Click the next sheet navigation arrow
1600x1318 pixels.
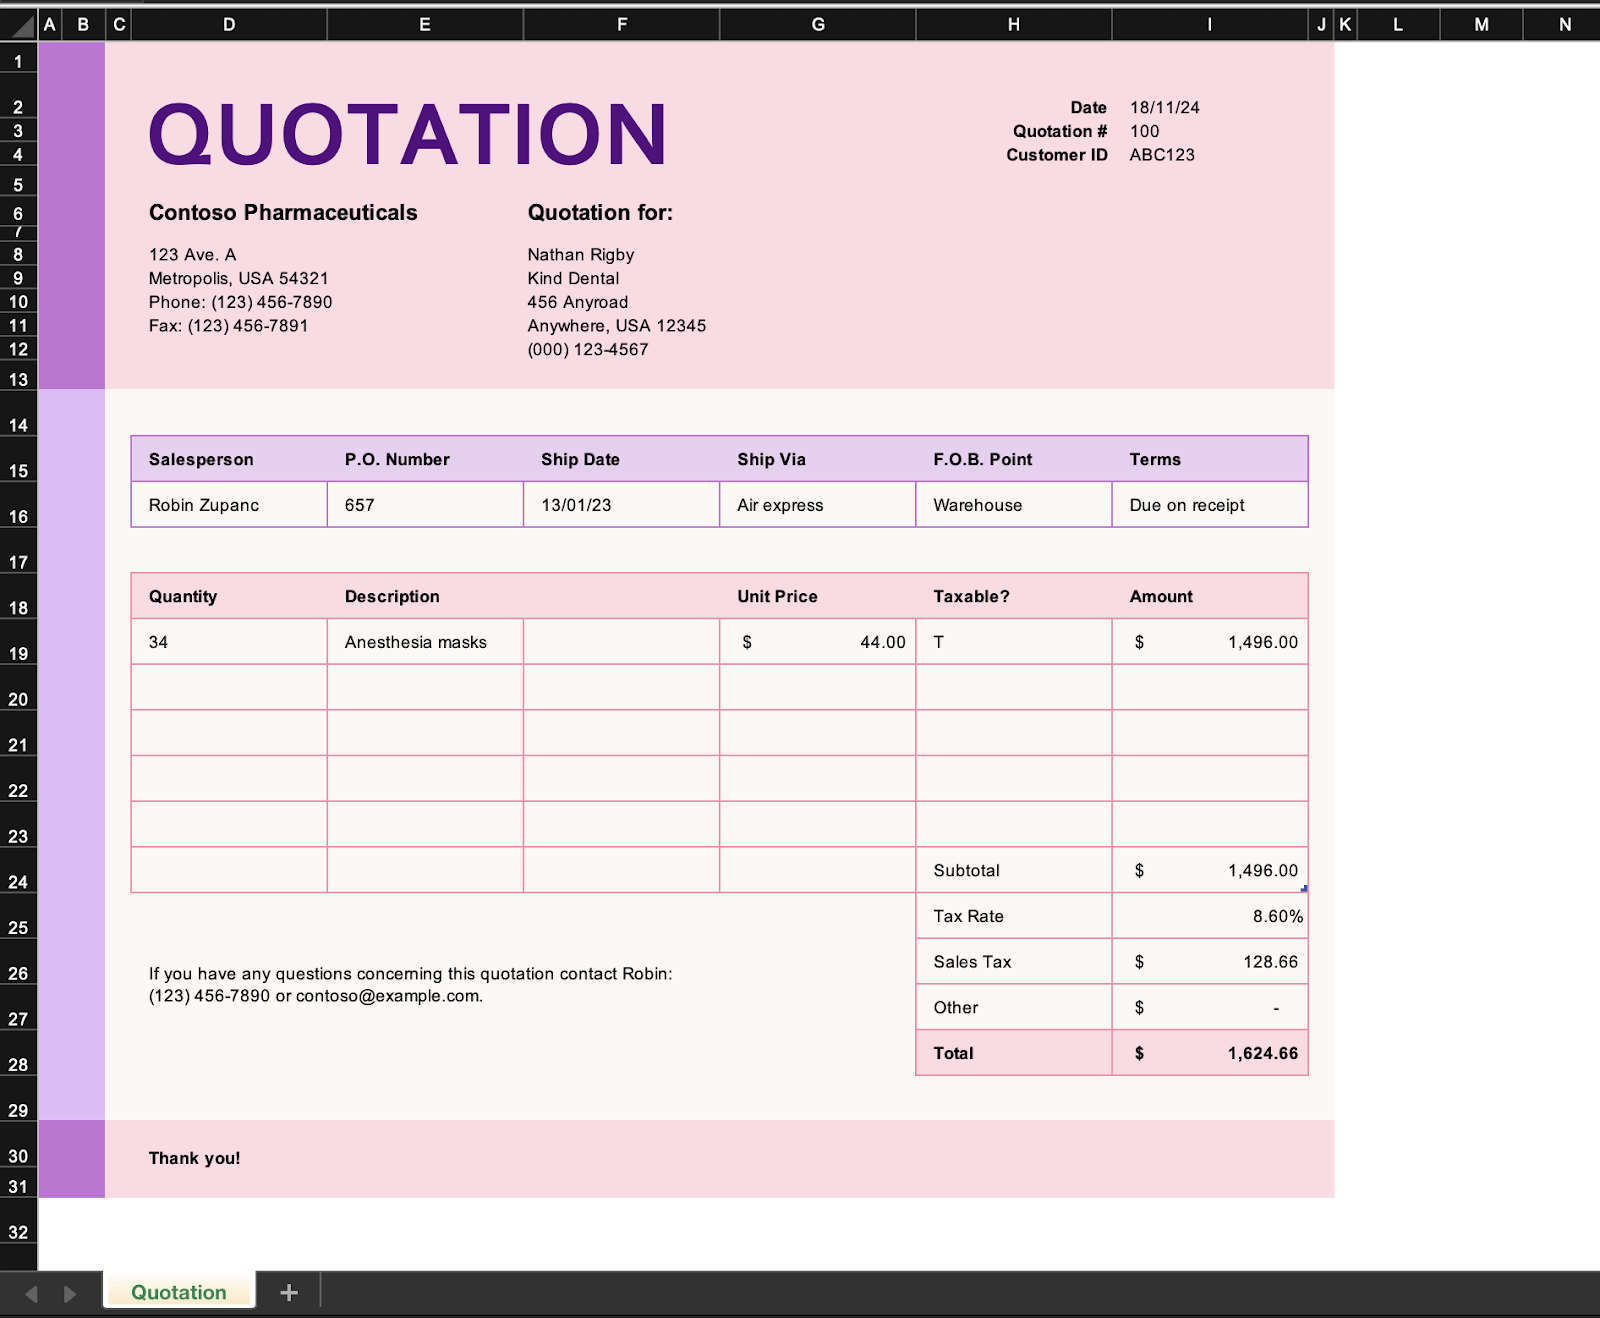coord(69,1294)
